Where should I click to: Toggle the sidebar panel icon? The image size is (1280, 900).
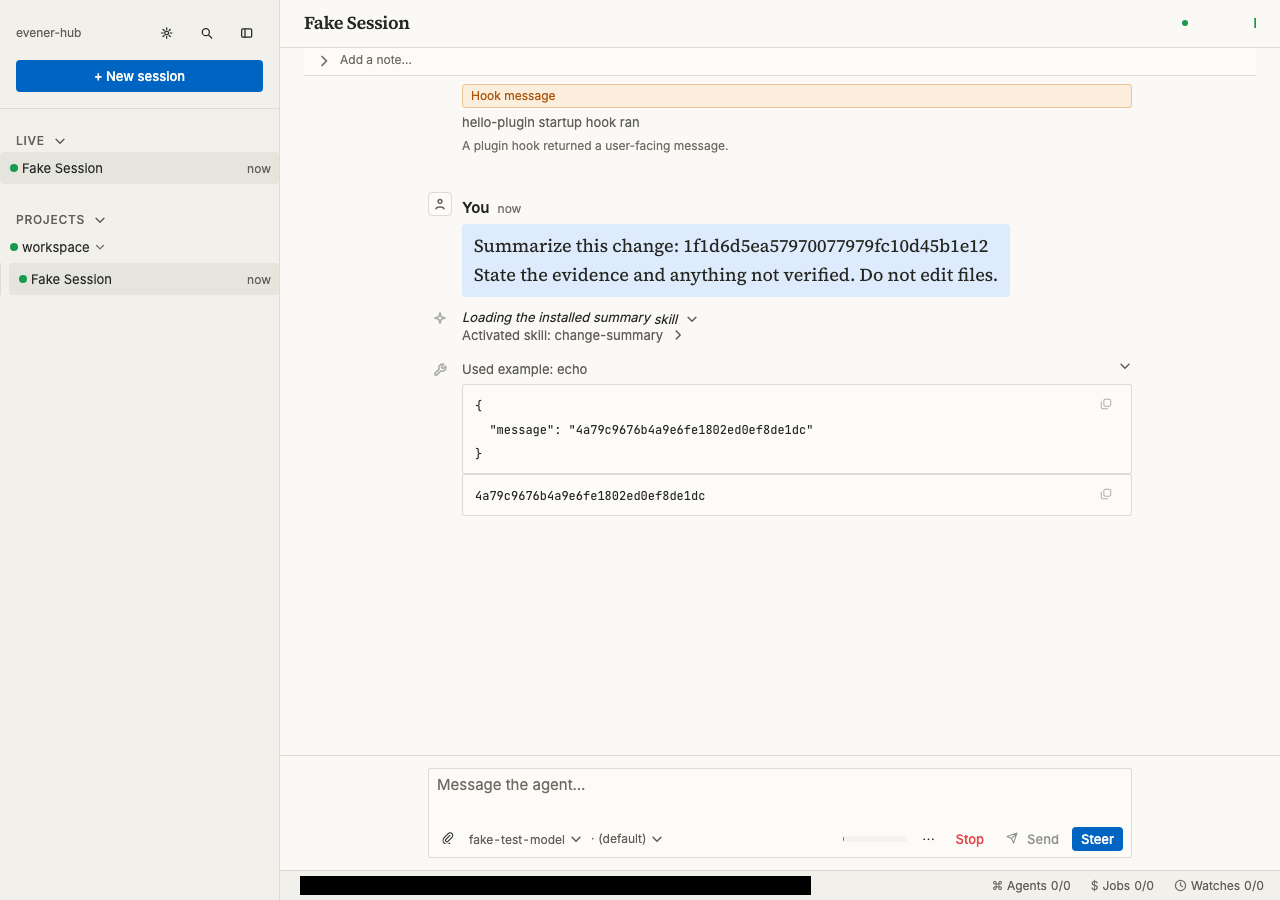pos(247,33)
